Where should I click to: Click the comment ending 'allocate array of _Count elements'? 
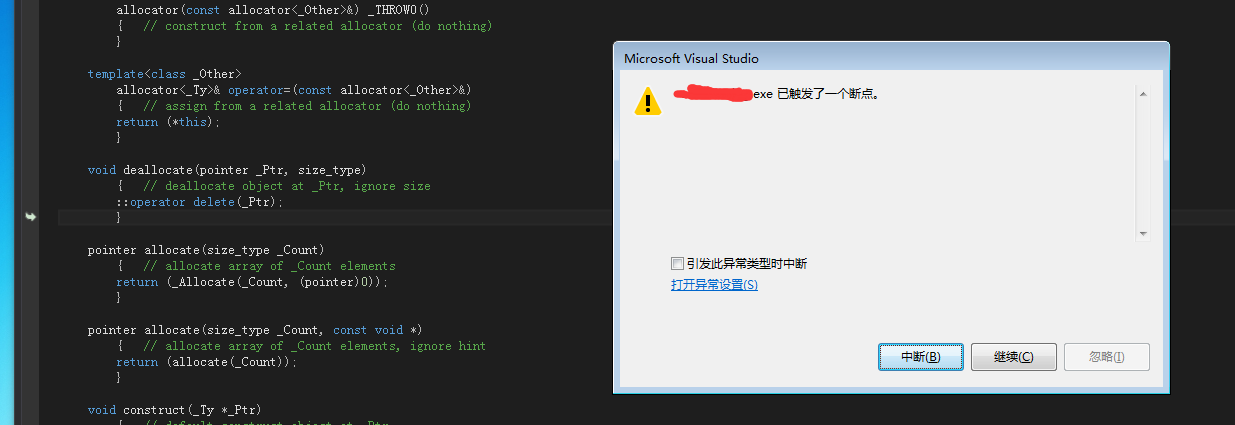click(269, 266)
